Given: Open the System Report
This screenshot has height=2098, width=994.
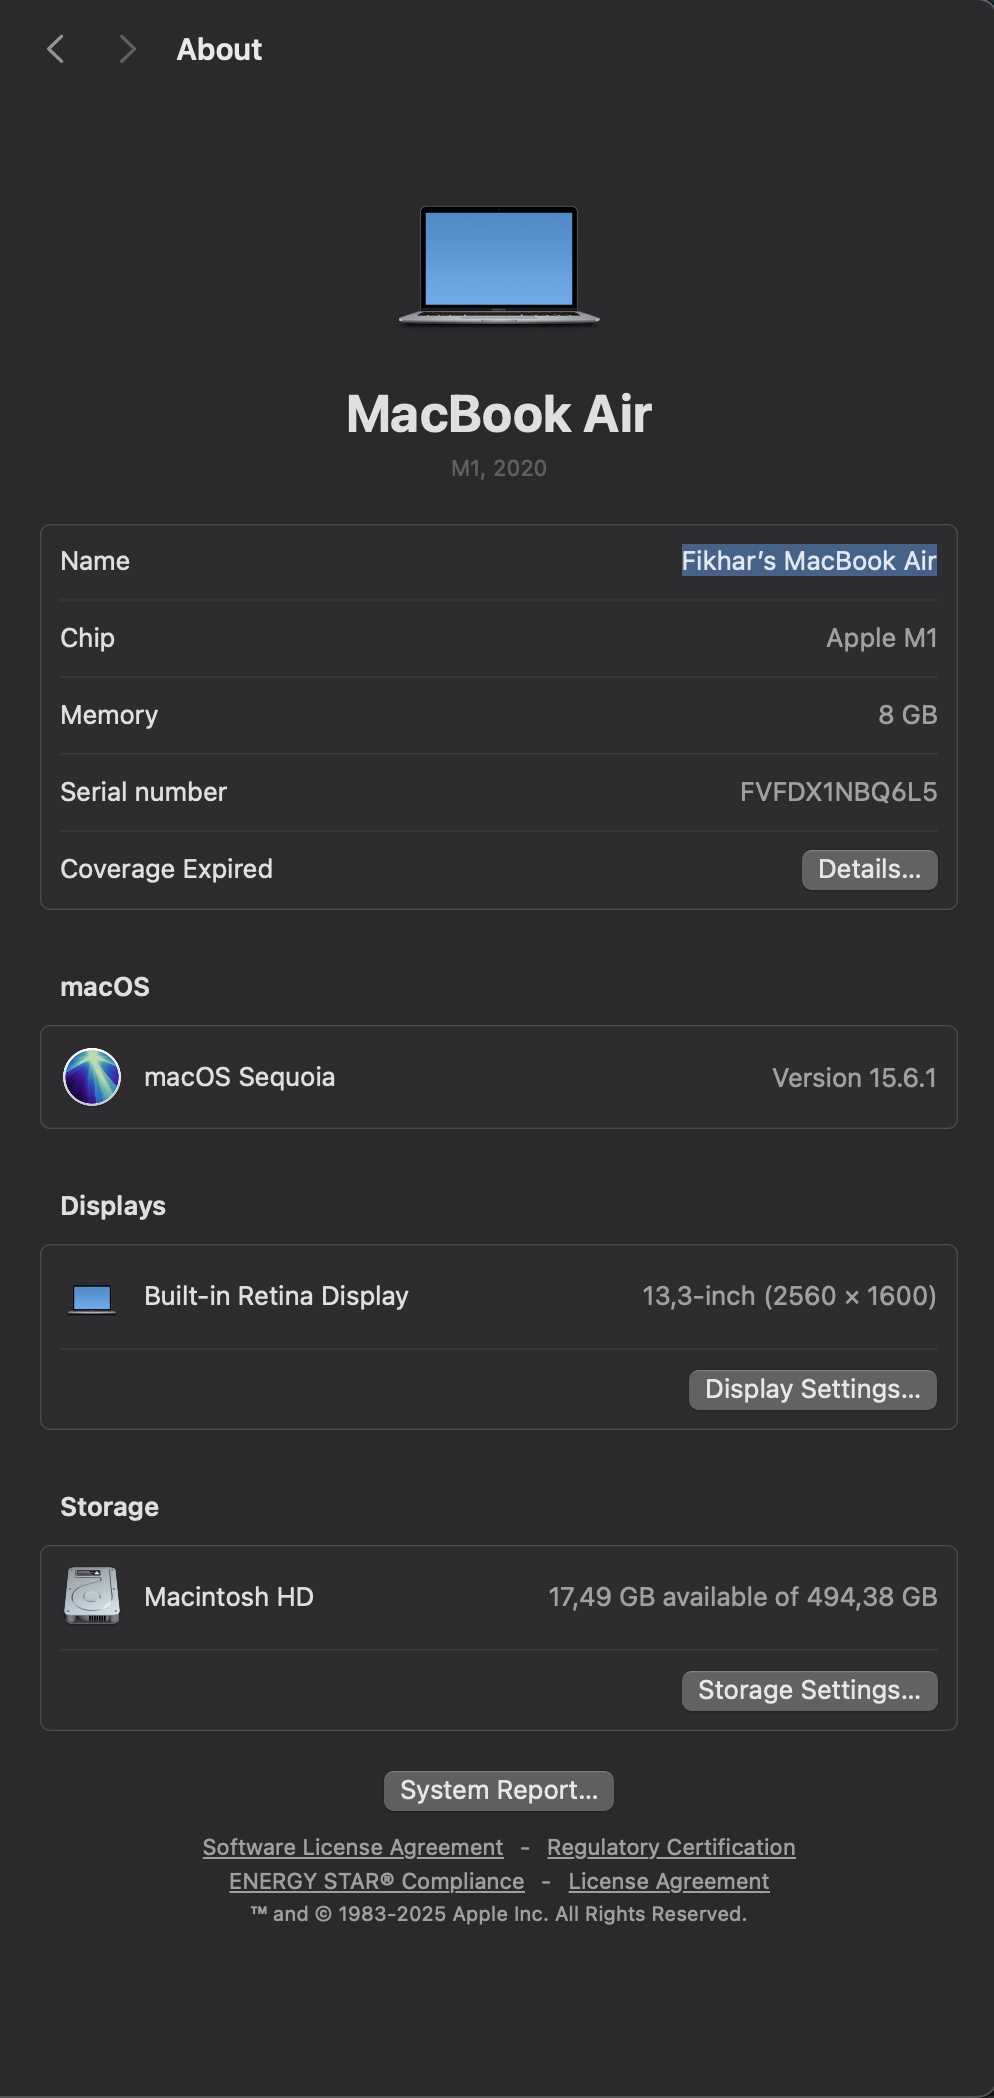Looking at the screenshot, I should (x=498, y=1790).
